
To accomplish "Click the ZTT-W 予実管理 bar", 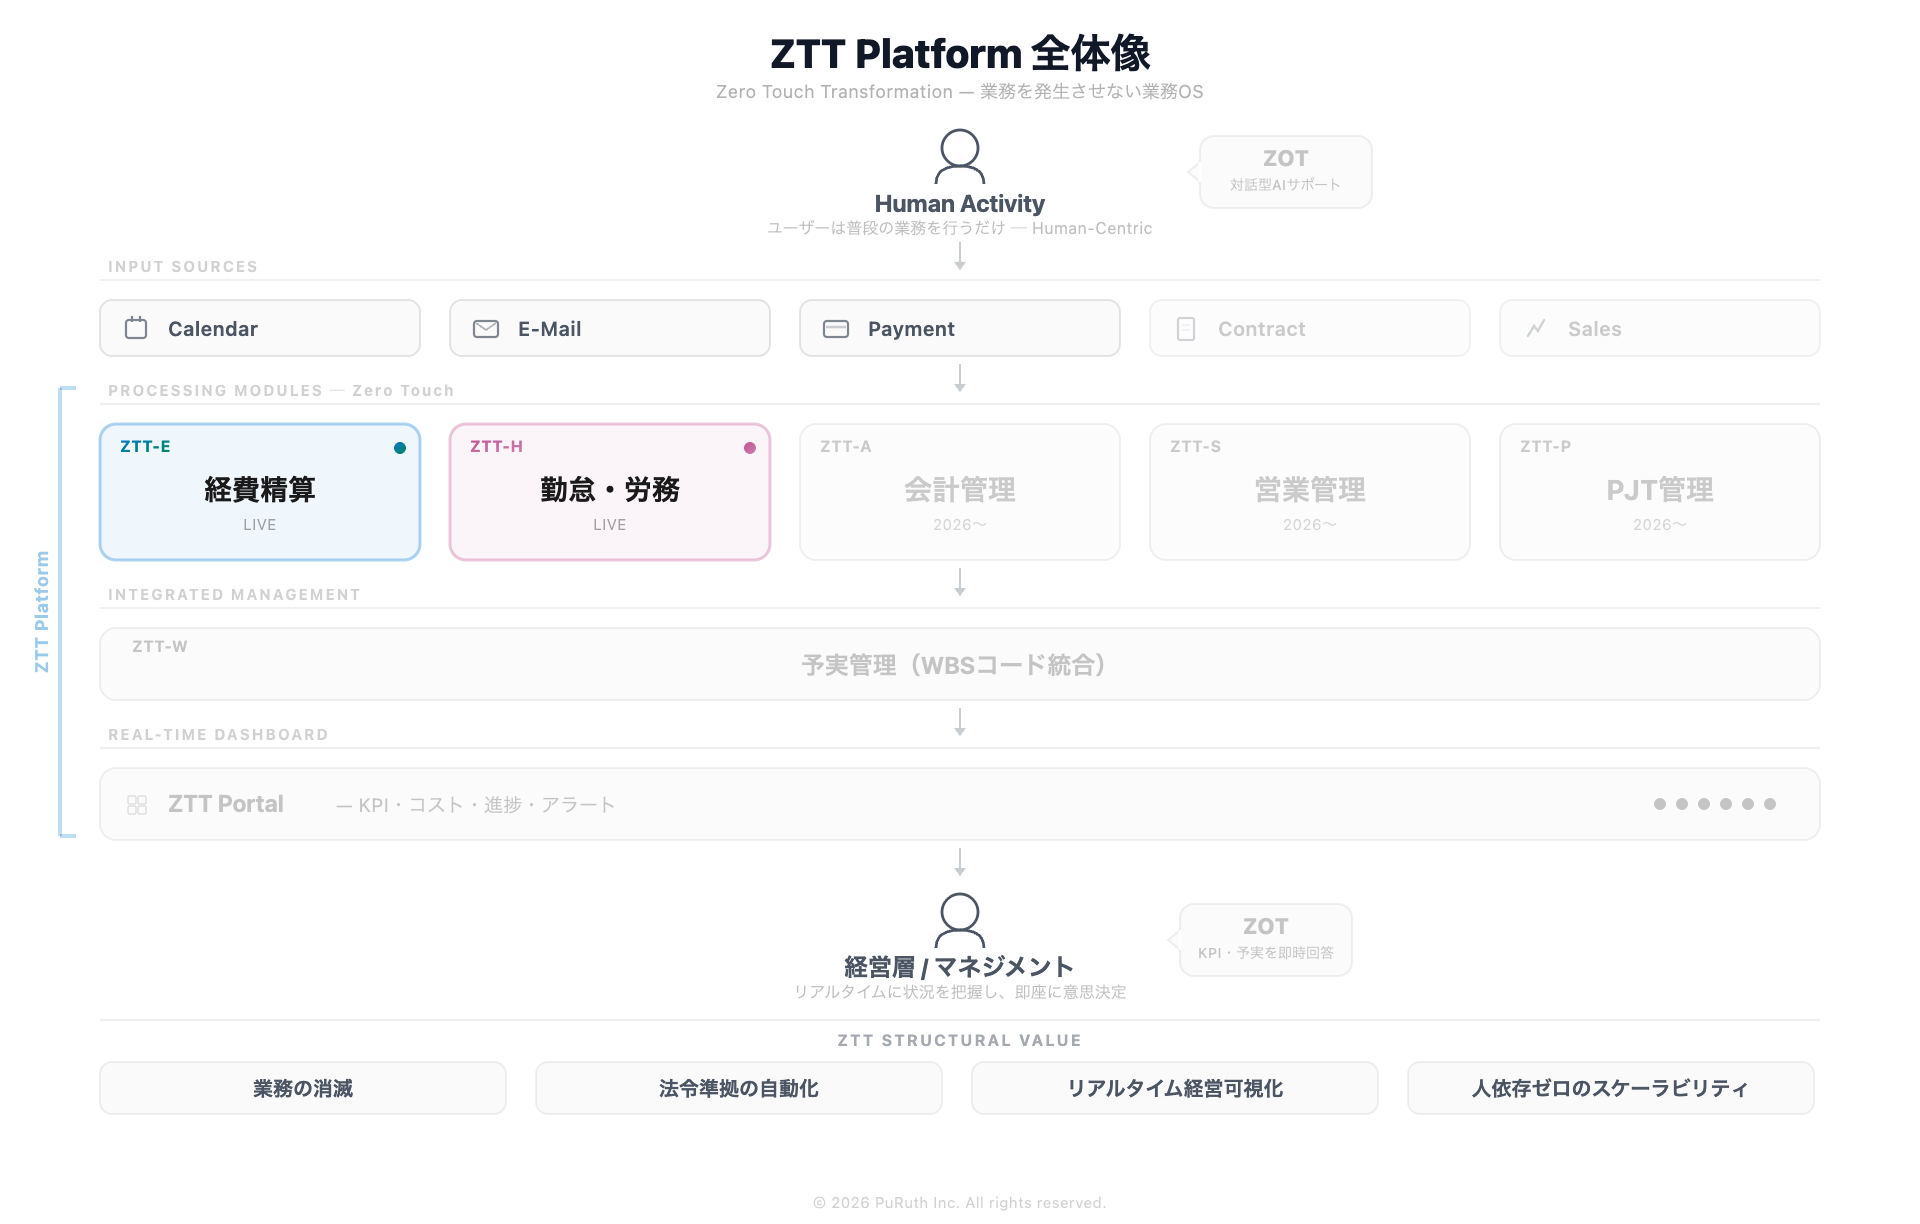I will [960, 664].
